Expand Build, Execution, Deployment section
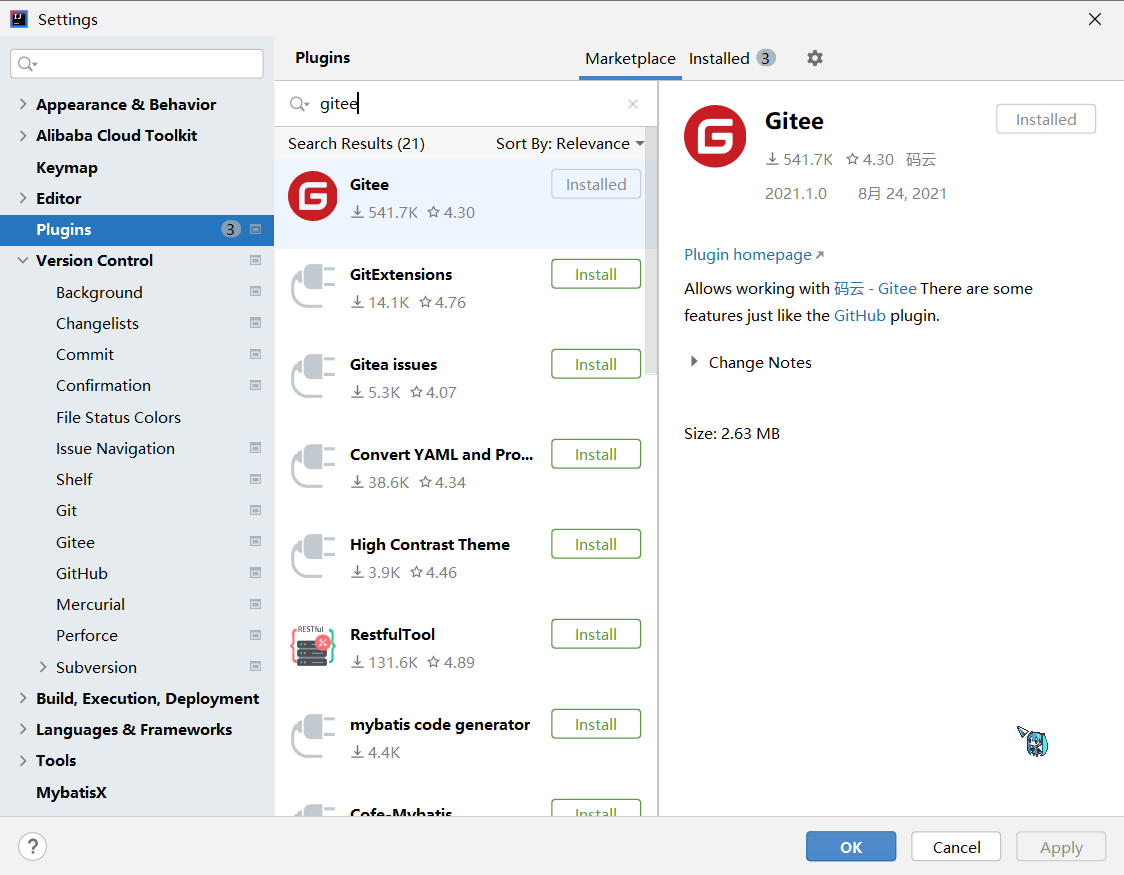The width and height of the screenshot is (1124, 875). (23, 698)
